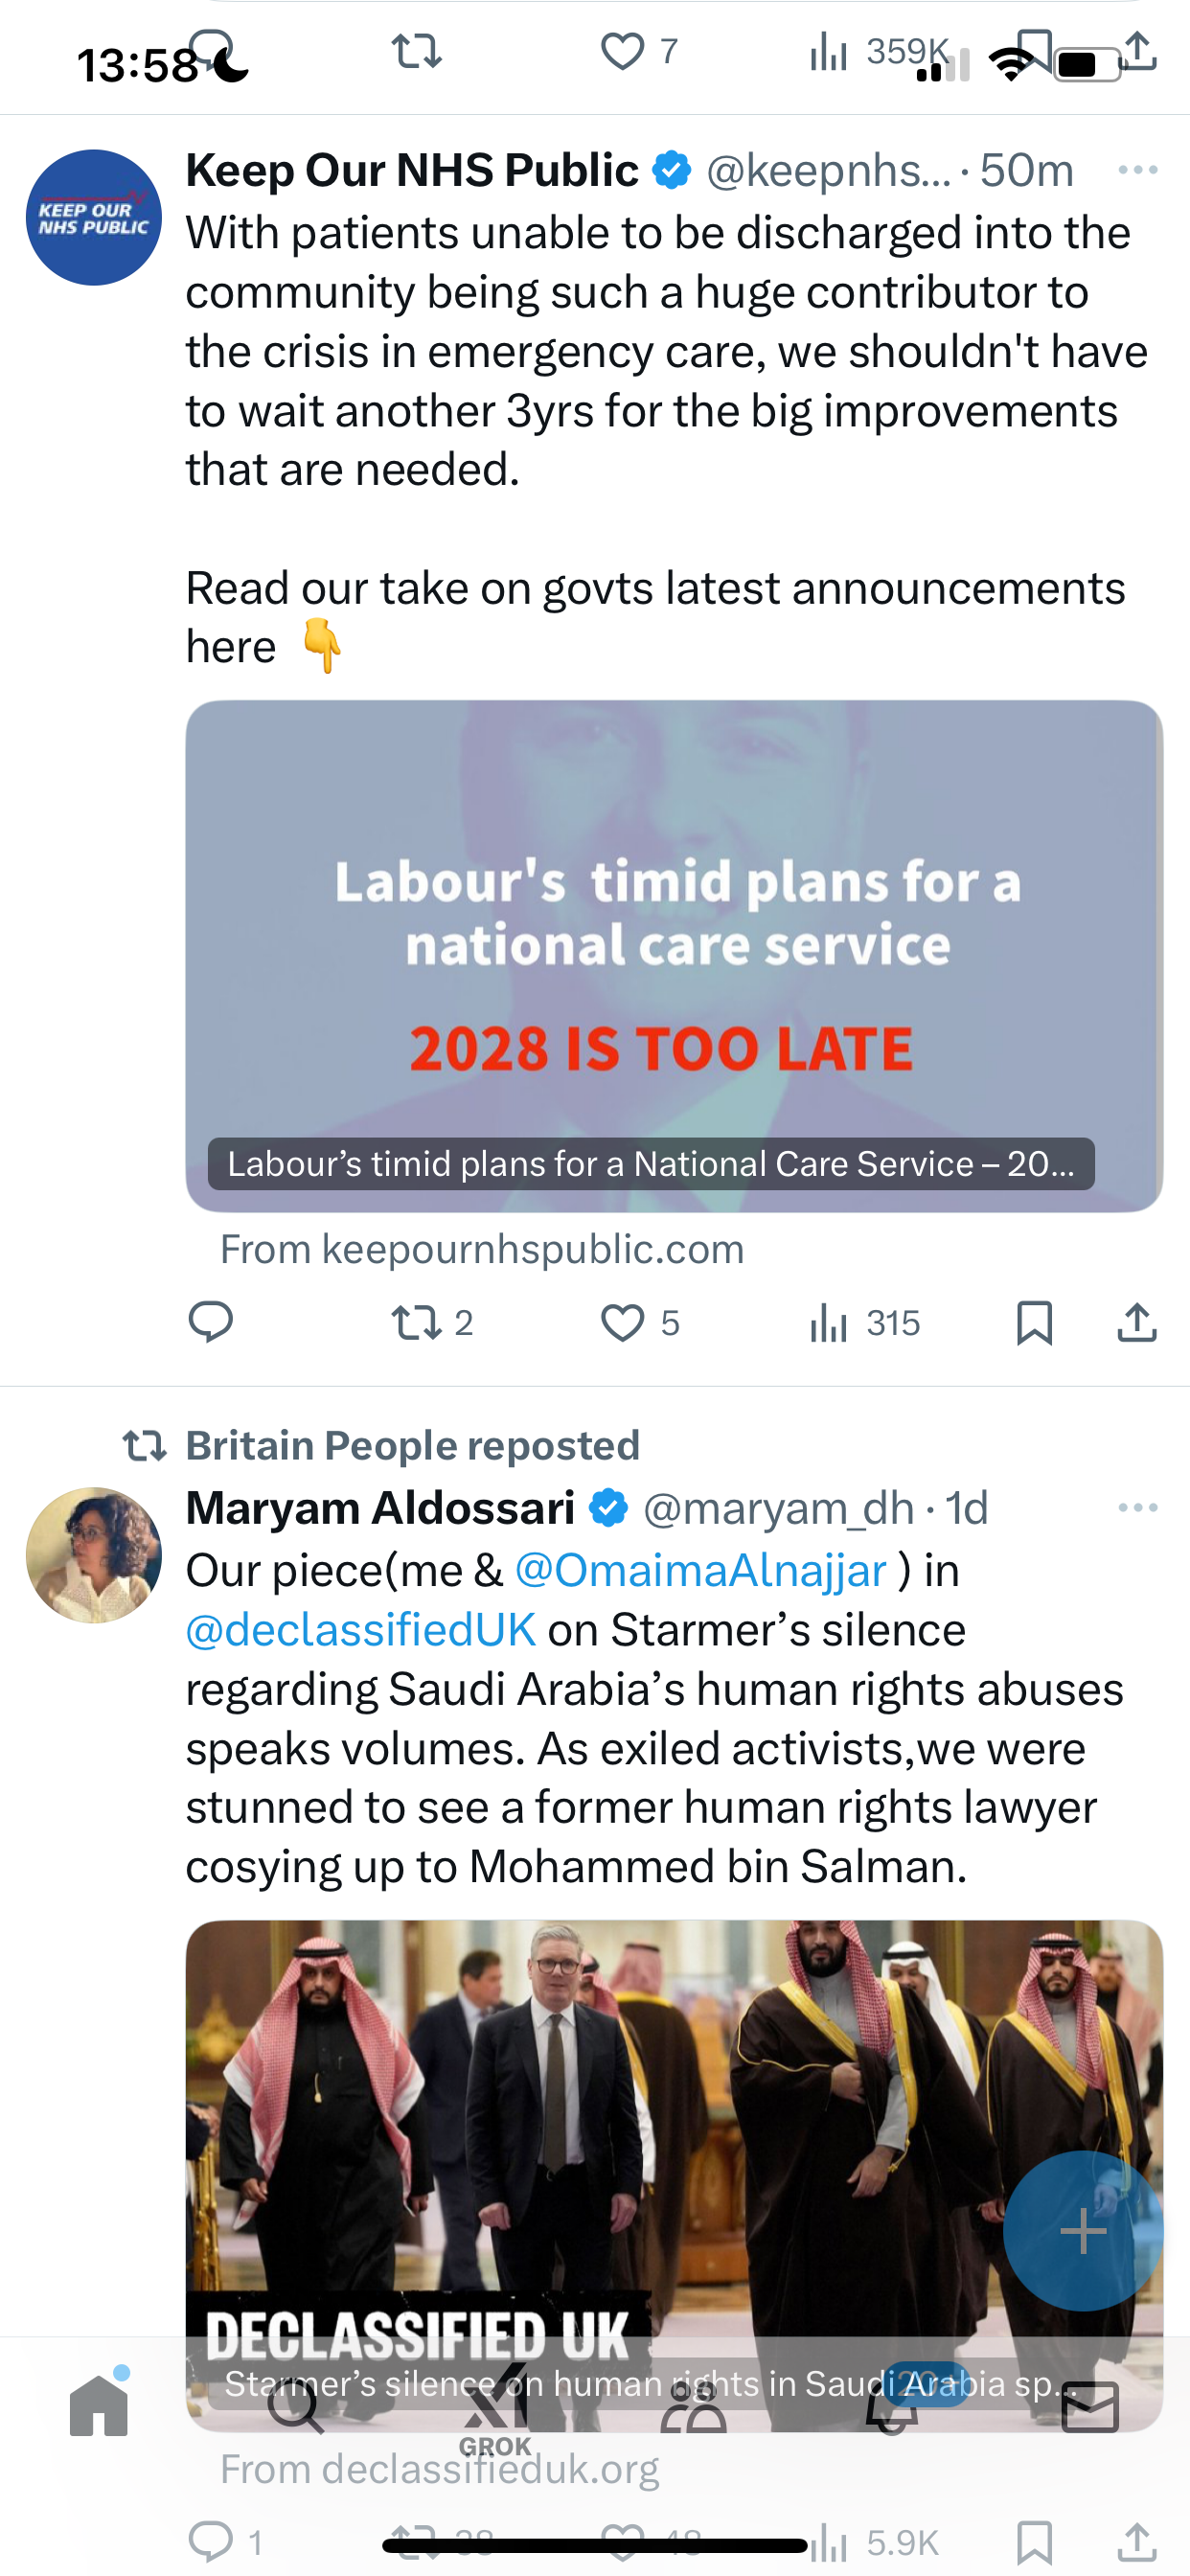Like the Keep Our NHS Public tweet
The height and width of the screenshot is (2576, 1190).
click(x=640, y=1322)
